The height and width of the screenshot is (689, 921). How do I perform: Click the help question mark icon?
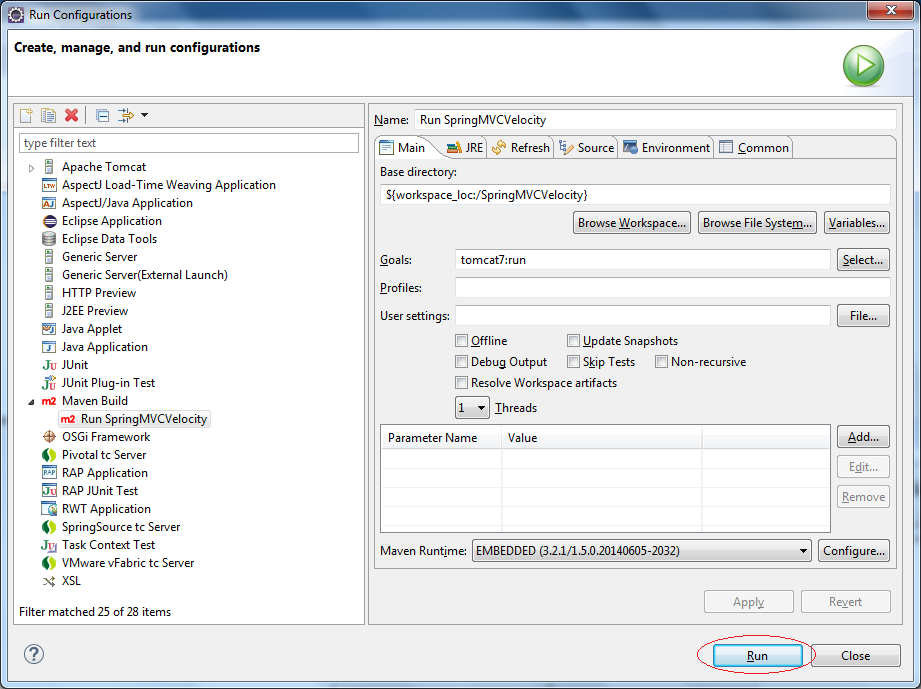point(34,654)
